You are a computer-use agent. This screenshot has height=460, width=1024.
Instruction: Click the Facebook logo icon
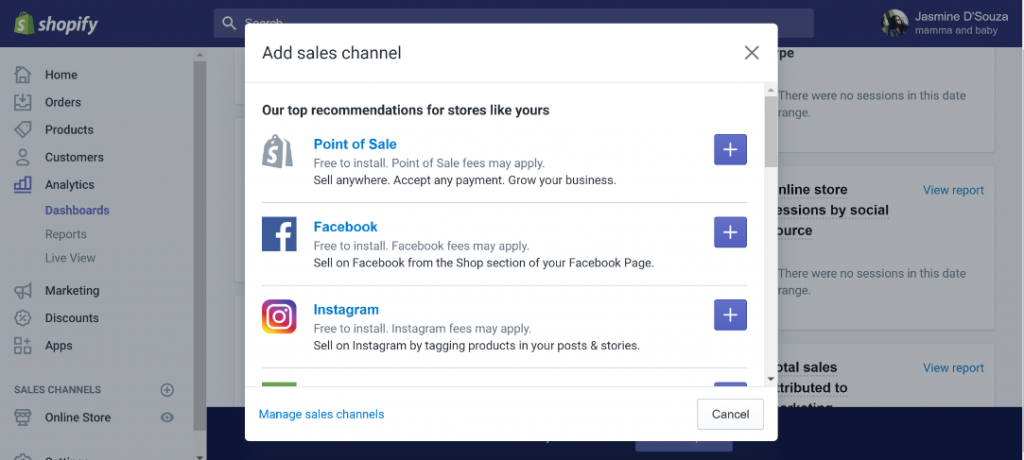click(279, 234)
